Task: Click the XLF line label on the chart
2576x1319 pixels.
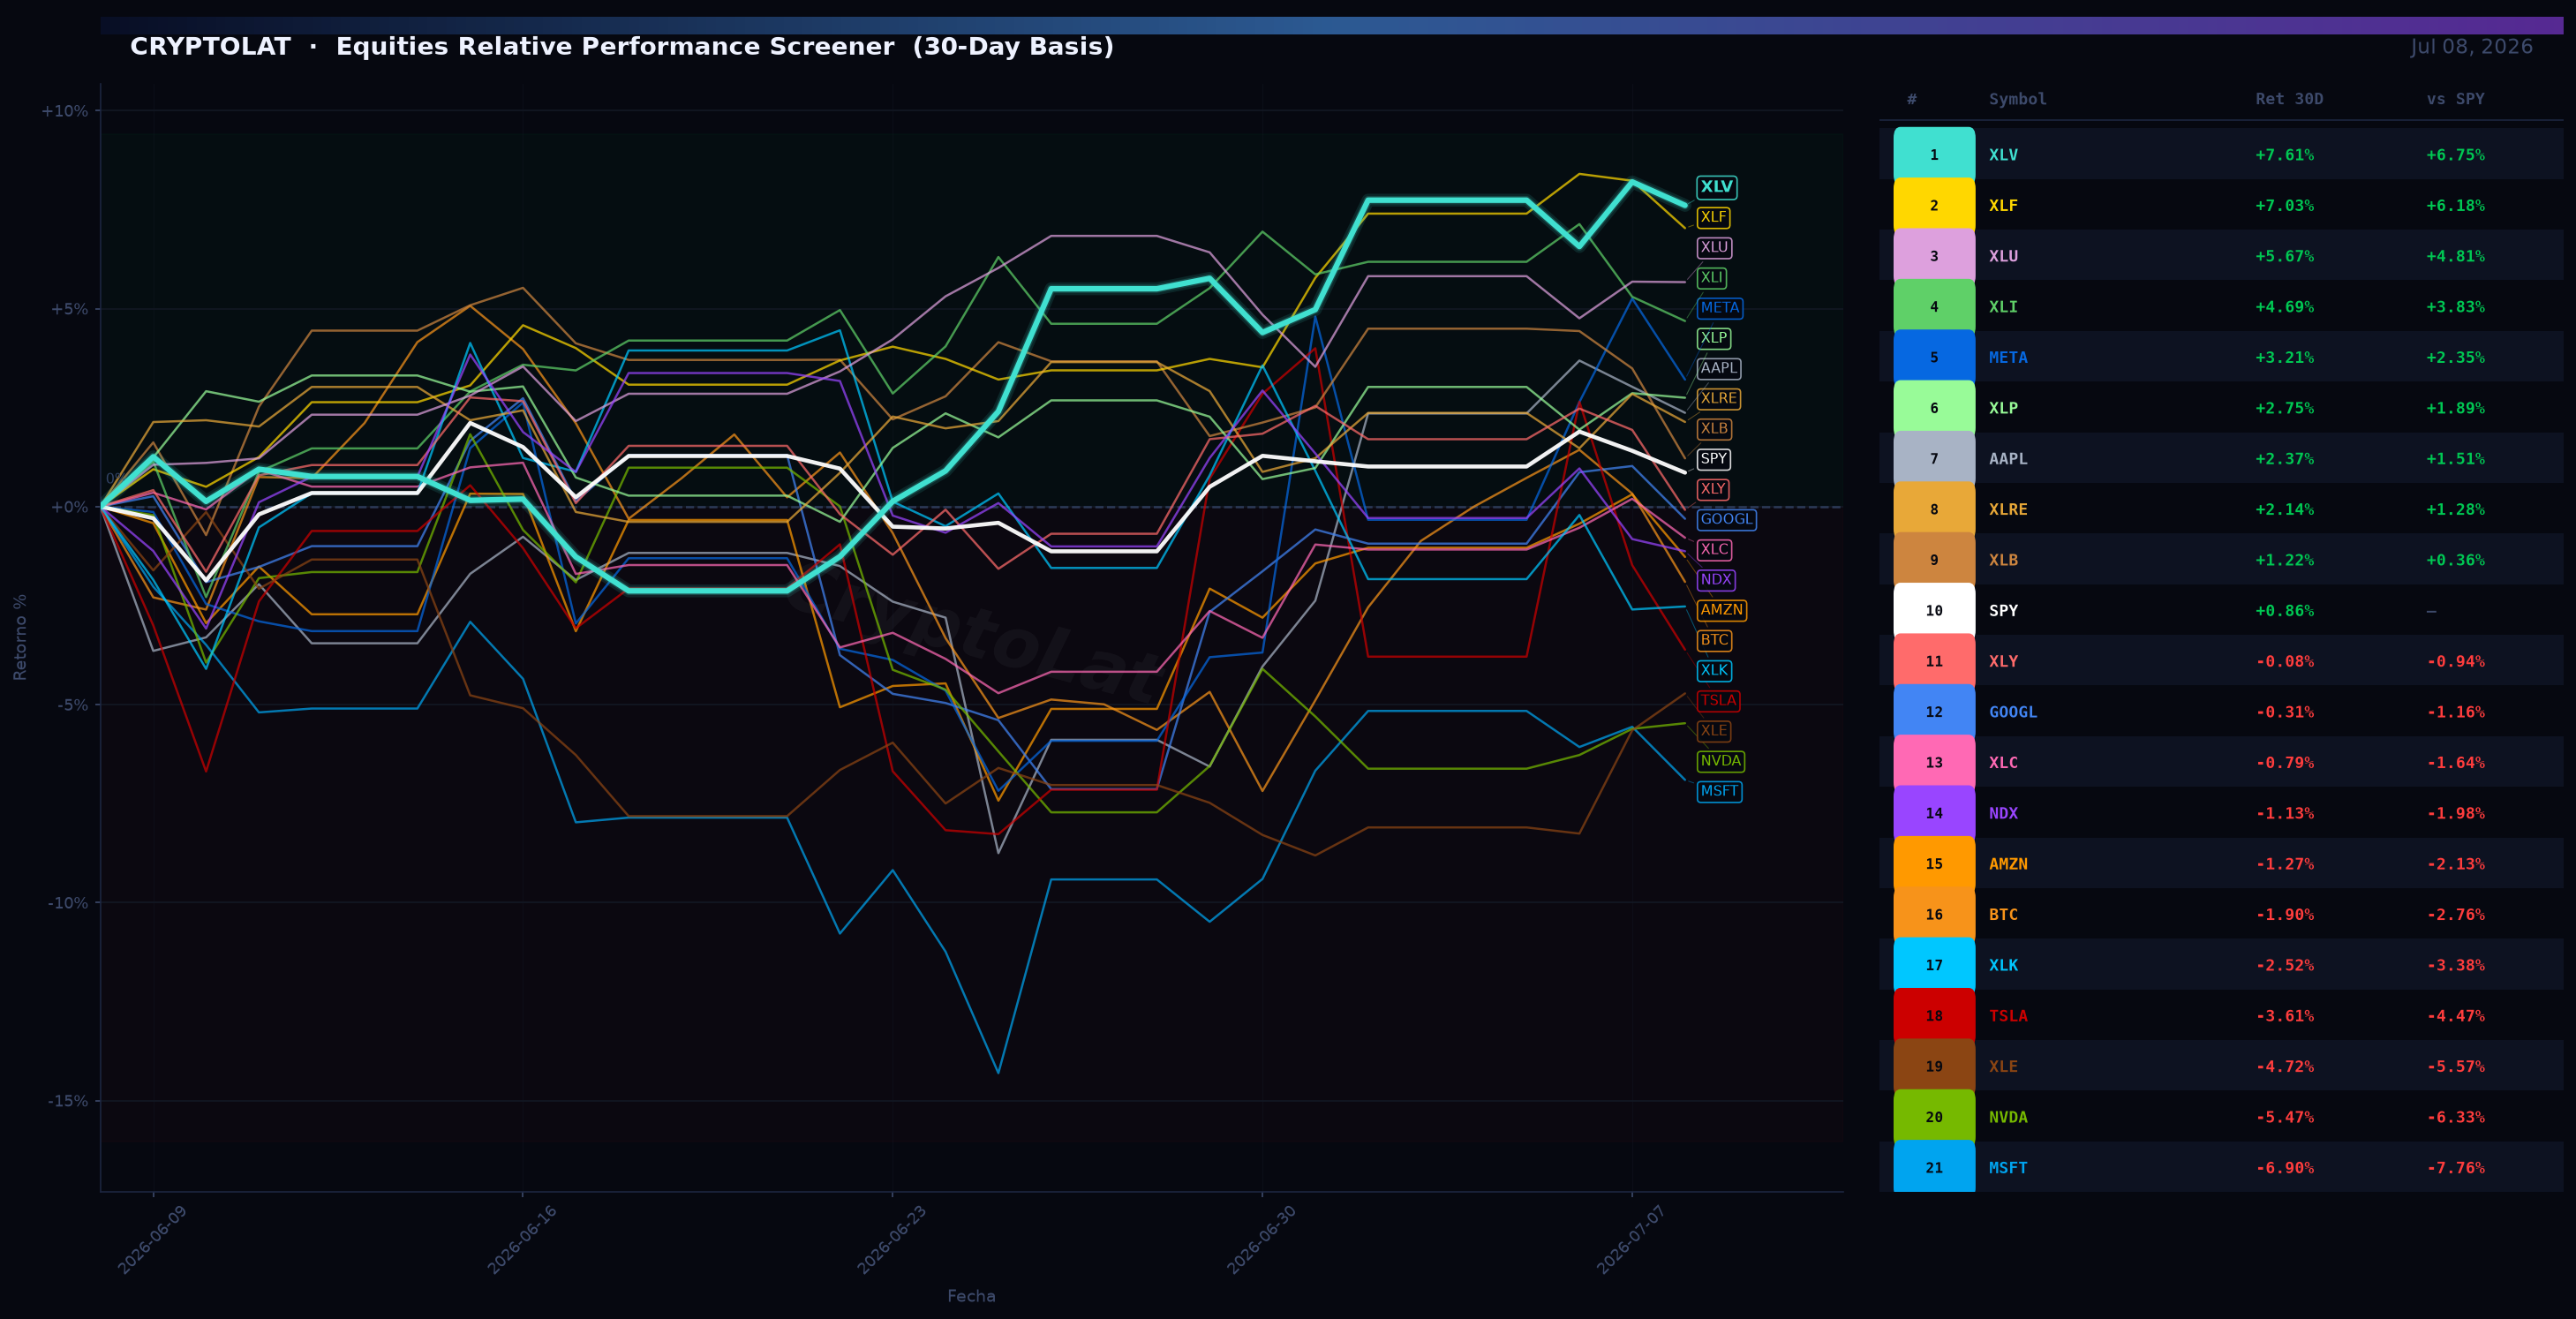Action: pos(1713,217)
